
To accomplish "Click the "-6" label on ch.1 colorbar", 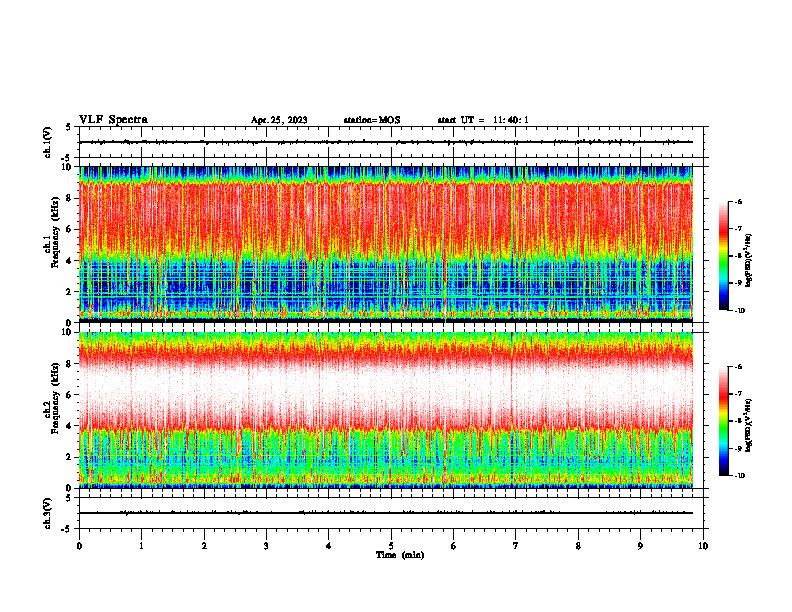I will [x=738, y=202].
